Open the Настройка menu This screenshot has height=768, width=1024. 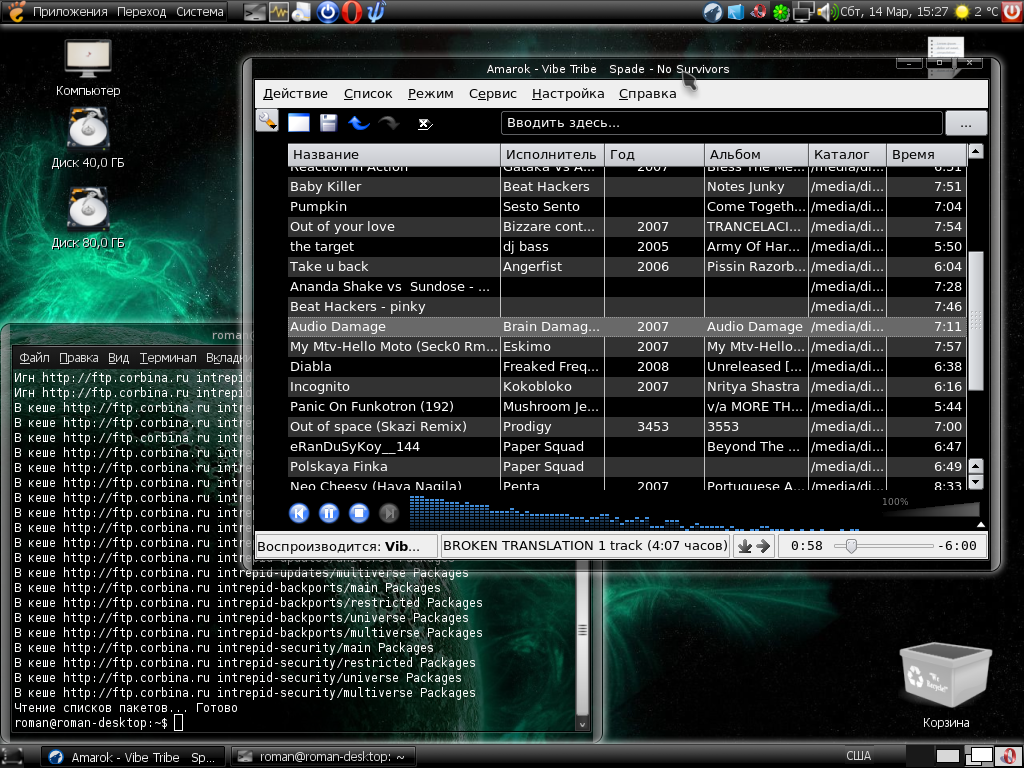pyautogui.click(x=568, y=93)
